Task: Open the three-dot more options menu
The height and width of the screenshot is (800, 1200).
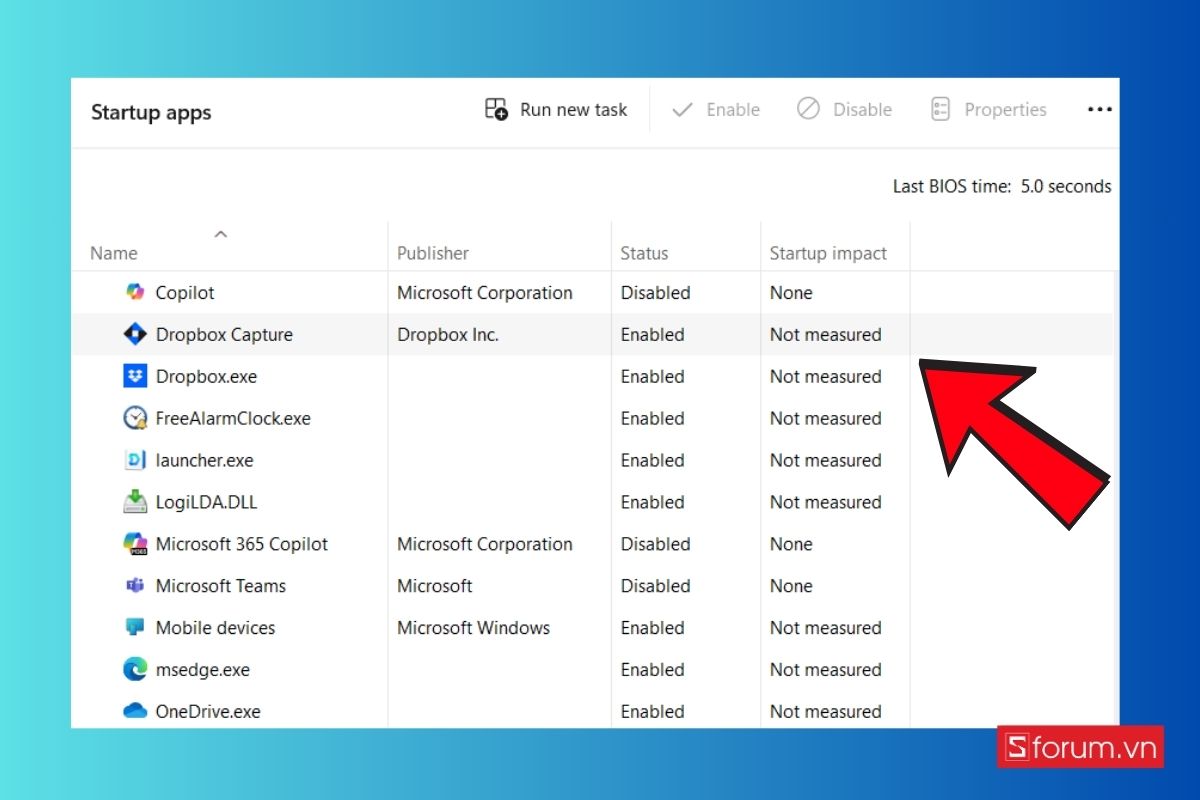Action: click(x=1099, y=110)
